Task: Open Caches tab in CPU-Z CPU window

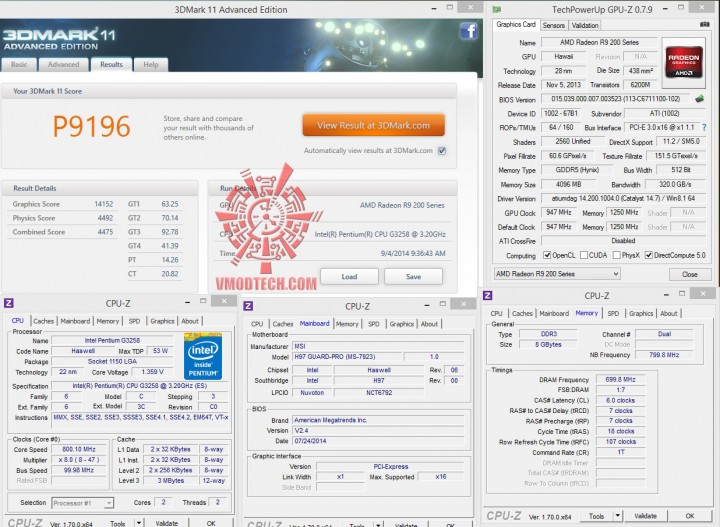Action: (44, 321)
